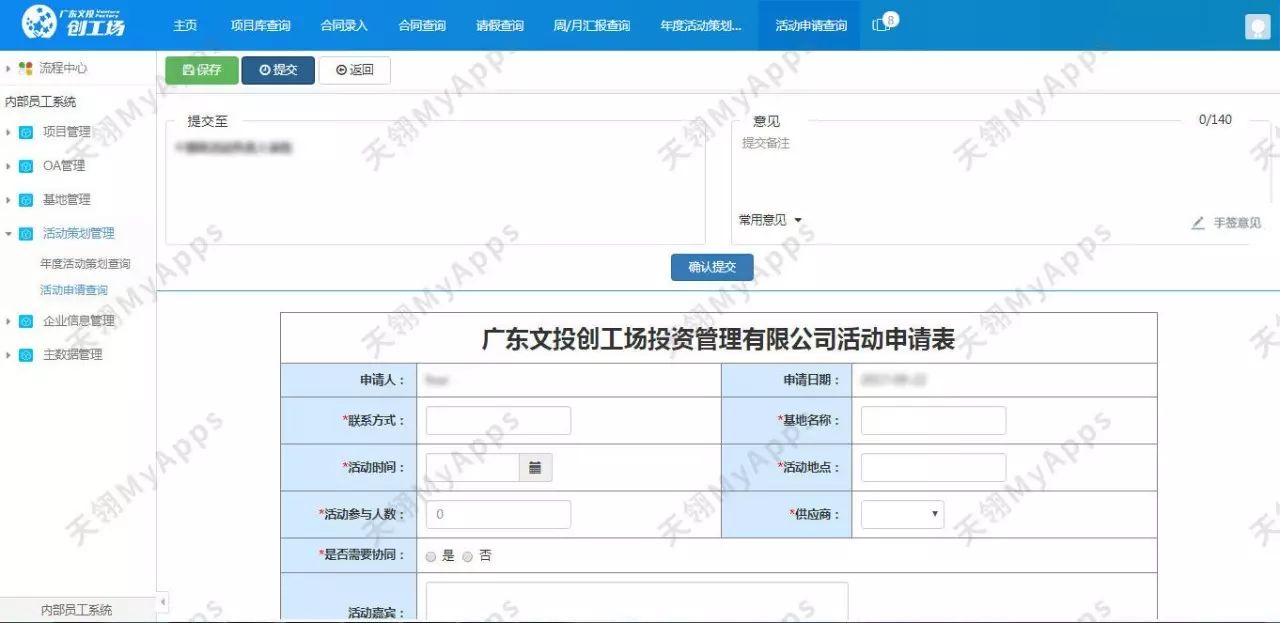Click the 内部员工系统 tab at sidebar bottom

tap(77, 609)
